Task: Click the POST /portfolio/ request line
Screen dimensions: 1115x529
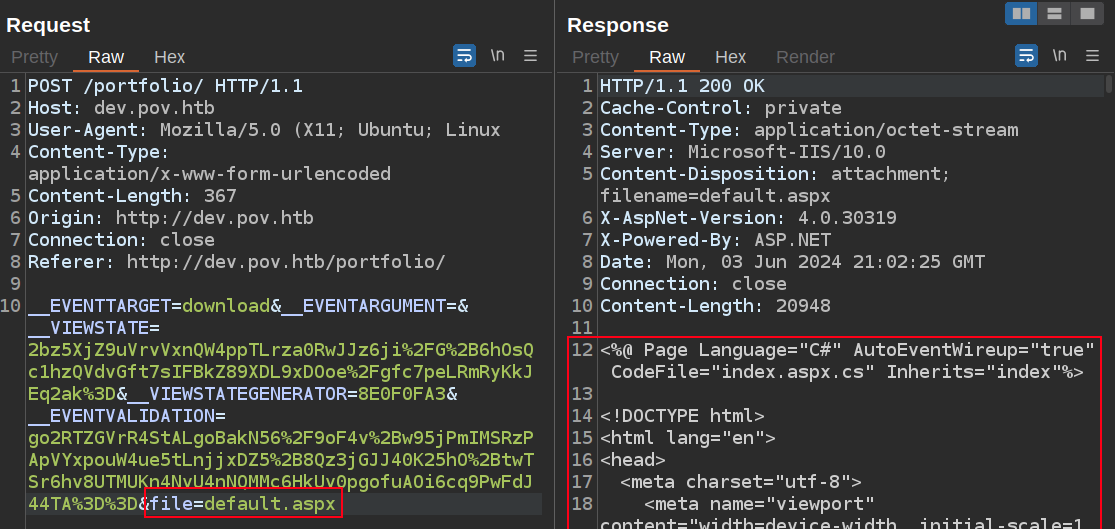Action: tap(165, 86)
